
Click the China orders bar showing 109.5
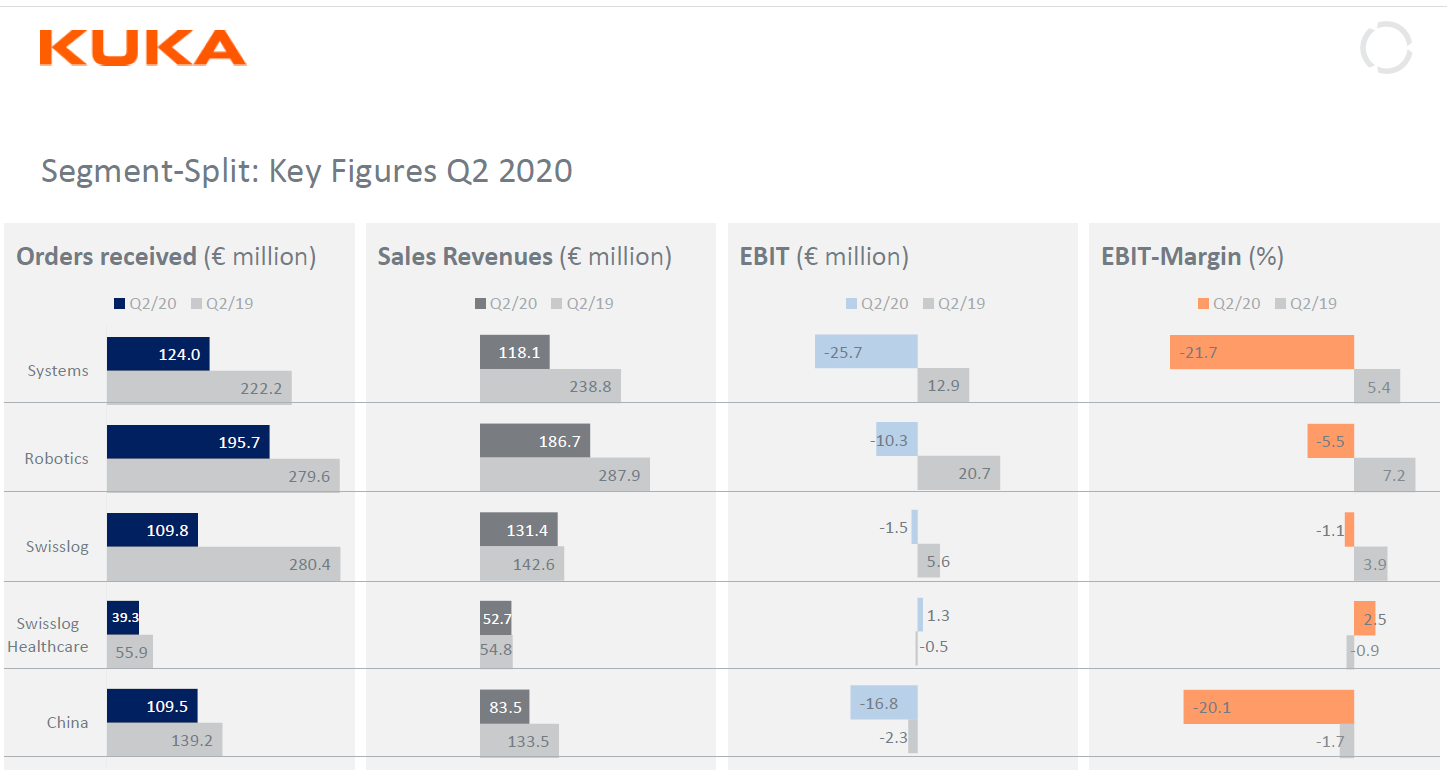tap(152, 706)
